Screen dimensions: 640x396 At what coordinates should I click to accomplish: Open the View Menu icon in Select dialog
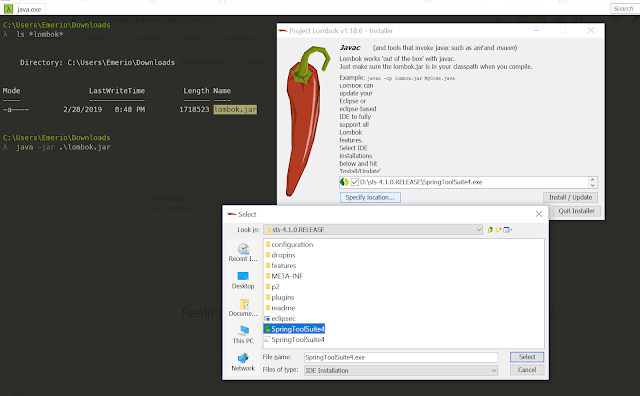click(x=508, y=230)
